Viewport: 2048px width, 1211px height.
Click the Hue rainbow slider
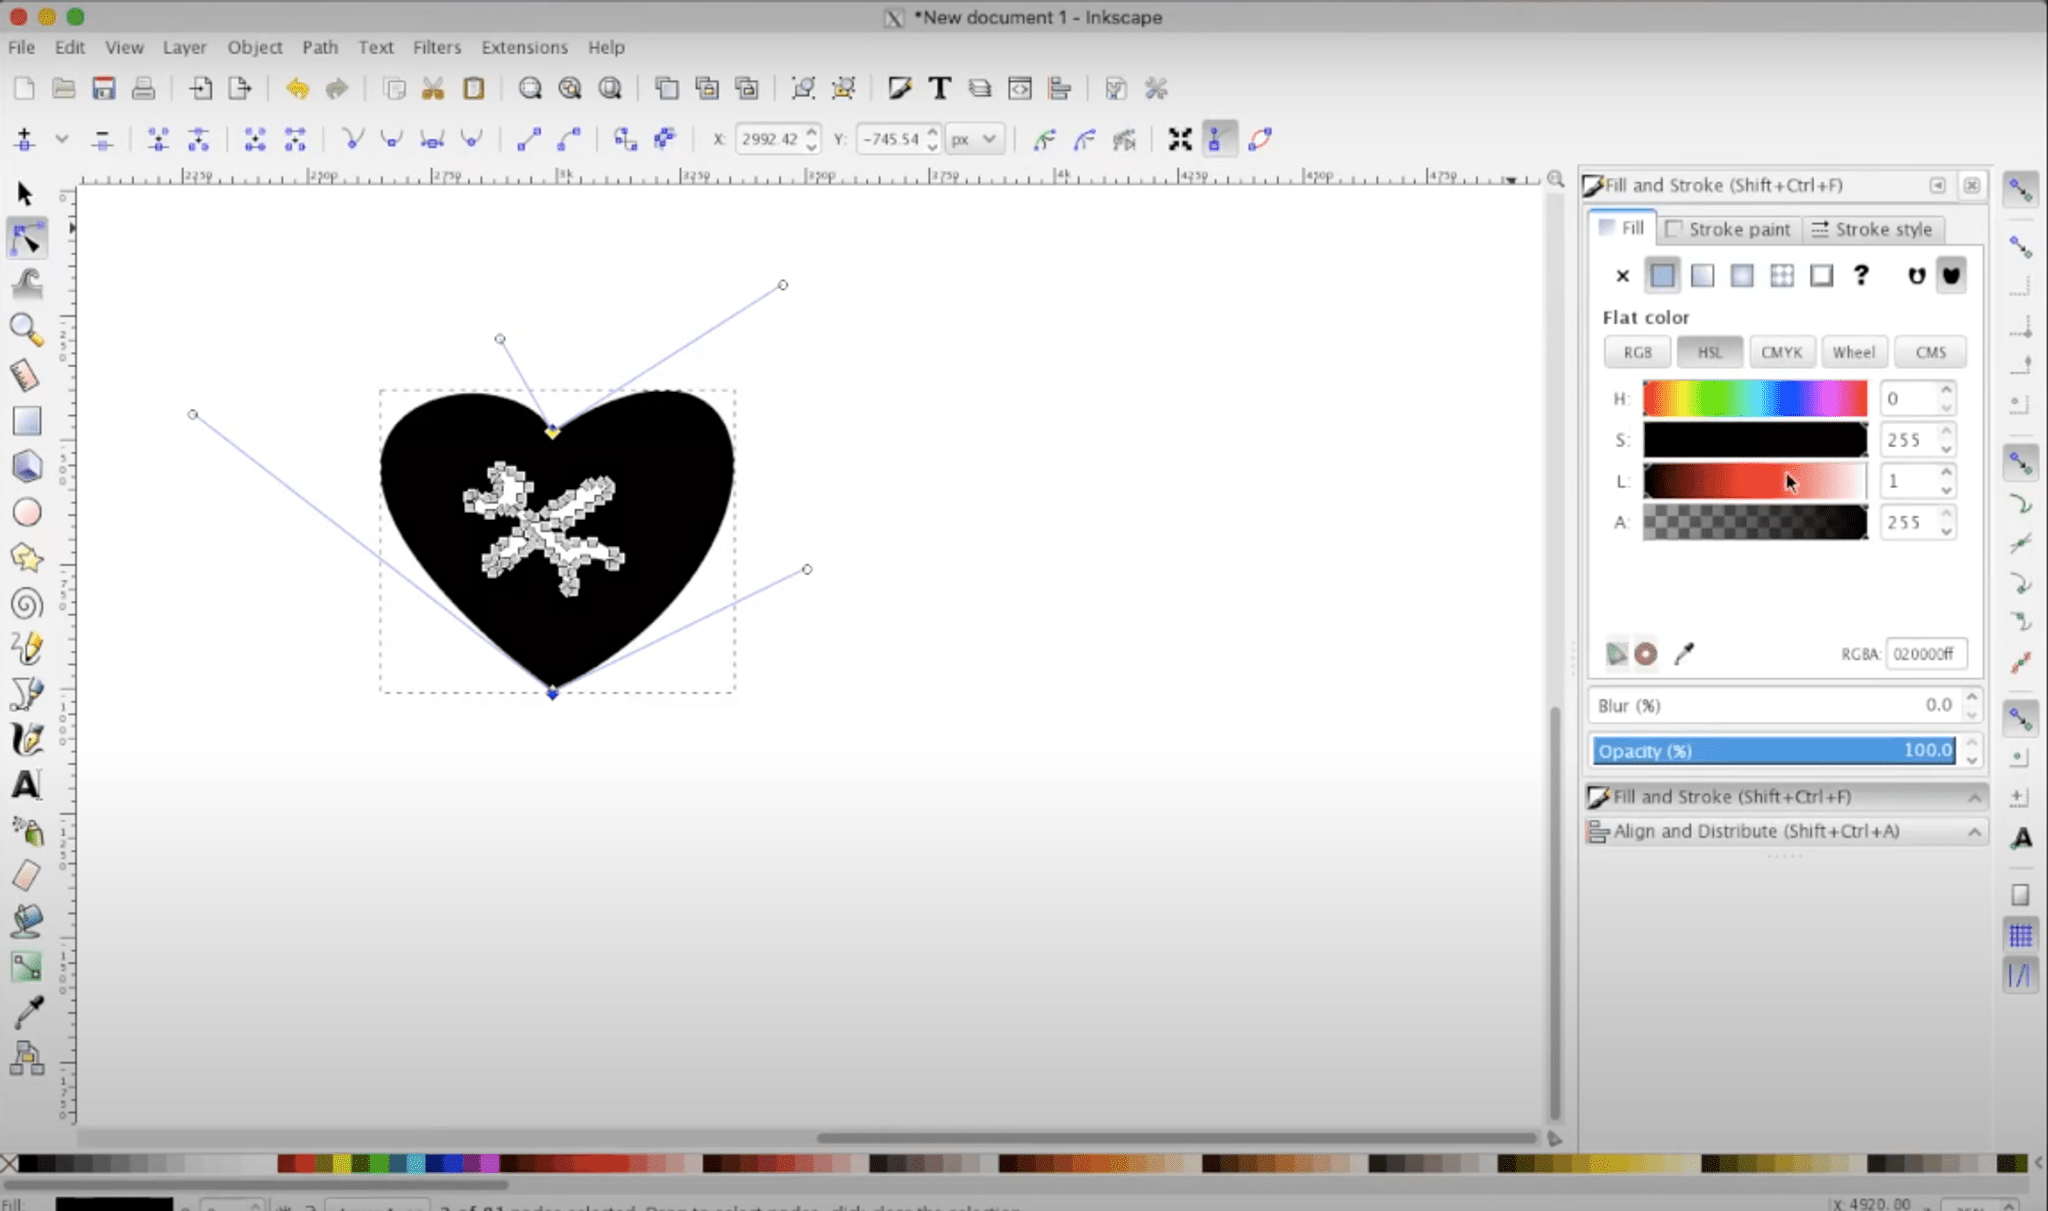(x=1754, y=398)
